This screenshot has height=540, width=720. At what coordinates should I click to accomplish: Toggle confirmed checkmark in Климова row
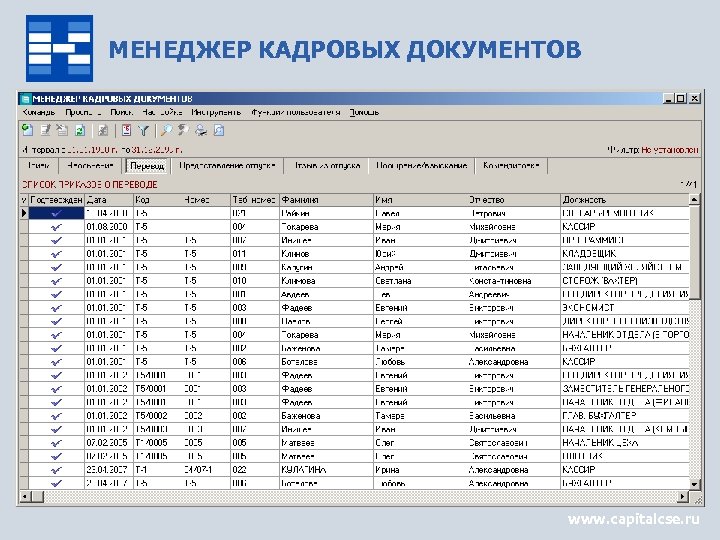tap(56, 281)
